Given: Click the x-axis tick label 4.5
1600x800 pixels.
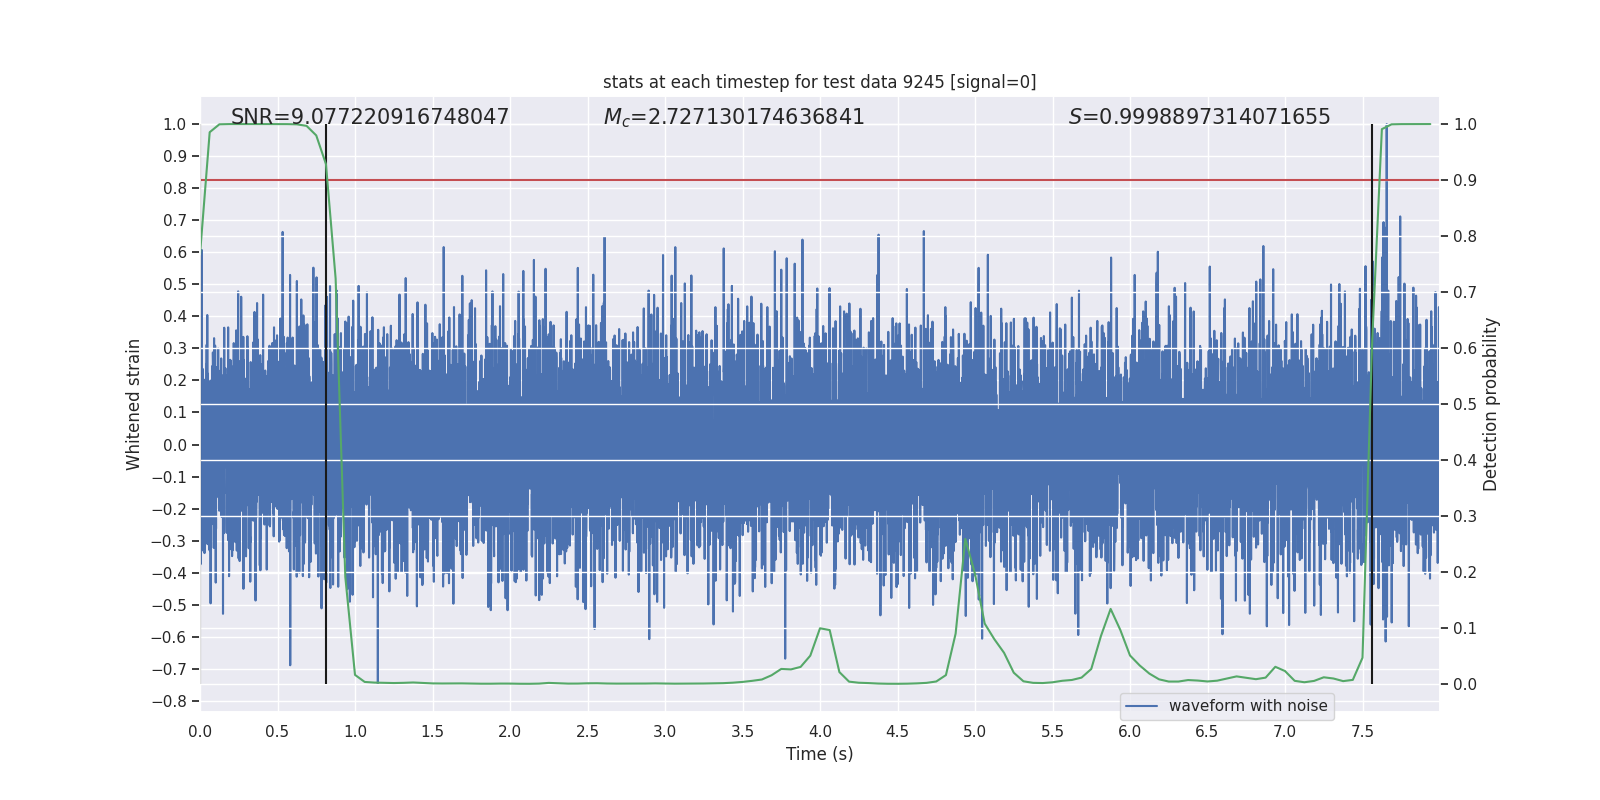Looking at the screenshot, I should tap(897, 731).
